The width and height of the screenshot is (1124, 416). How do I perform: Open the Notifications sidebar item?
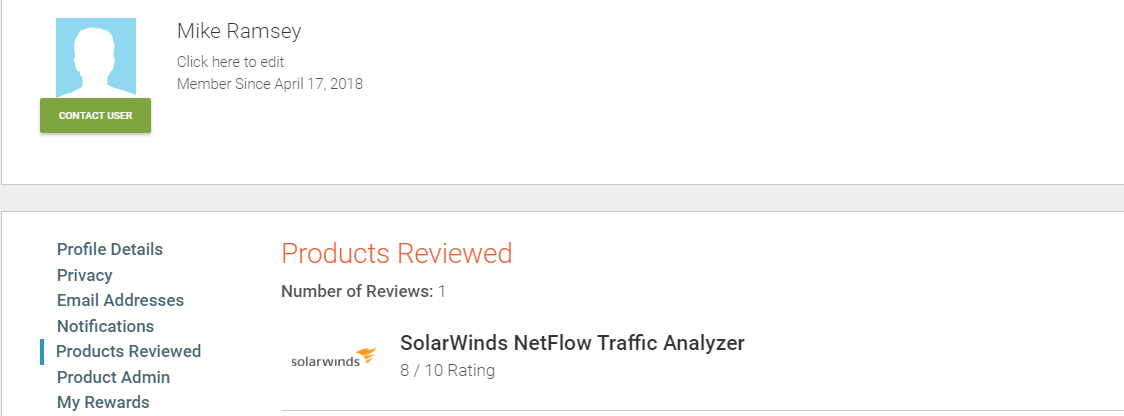(105, 326)
